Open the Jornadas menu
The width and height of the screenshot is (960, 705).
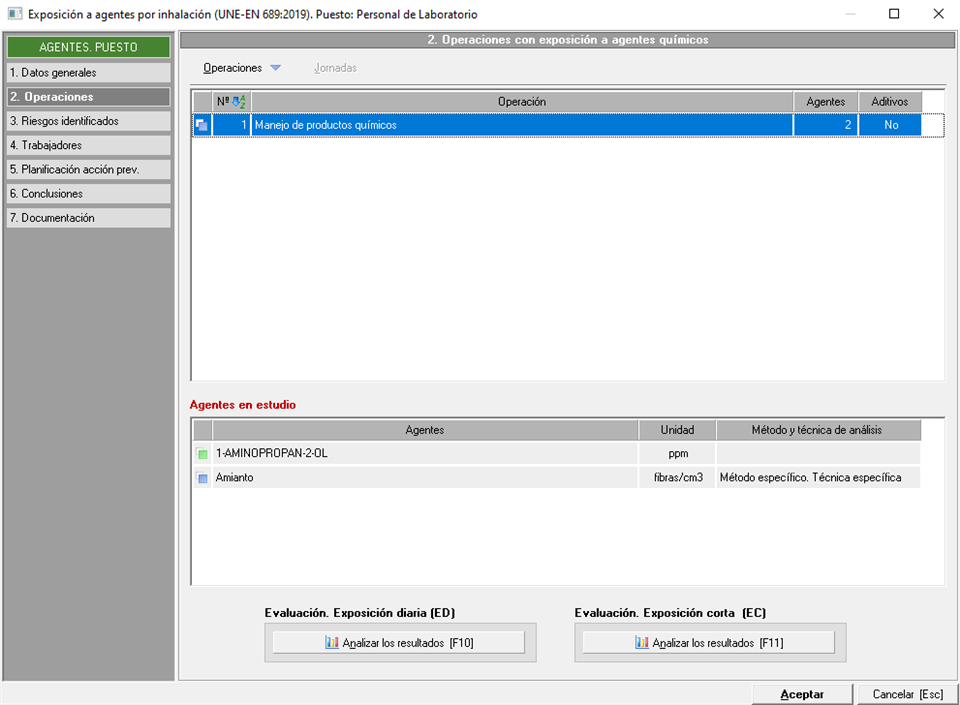(335, 68)
